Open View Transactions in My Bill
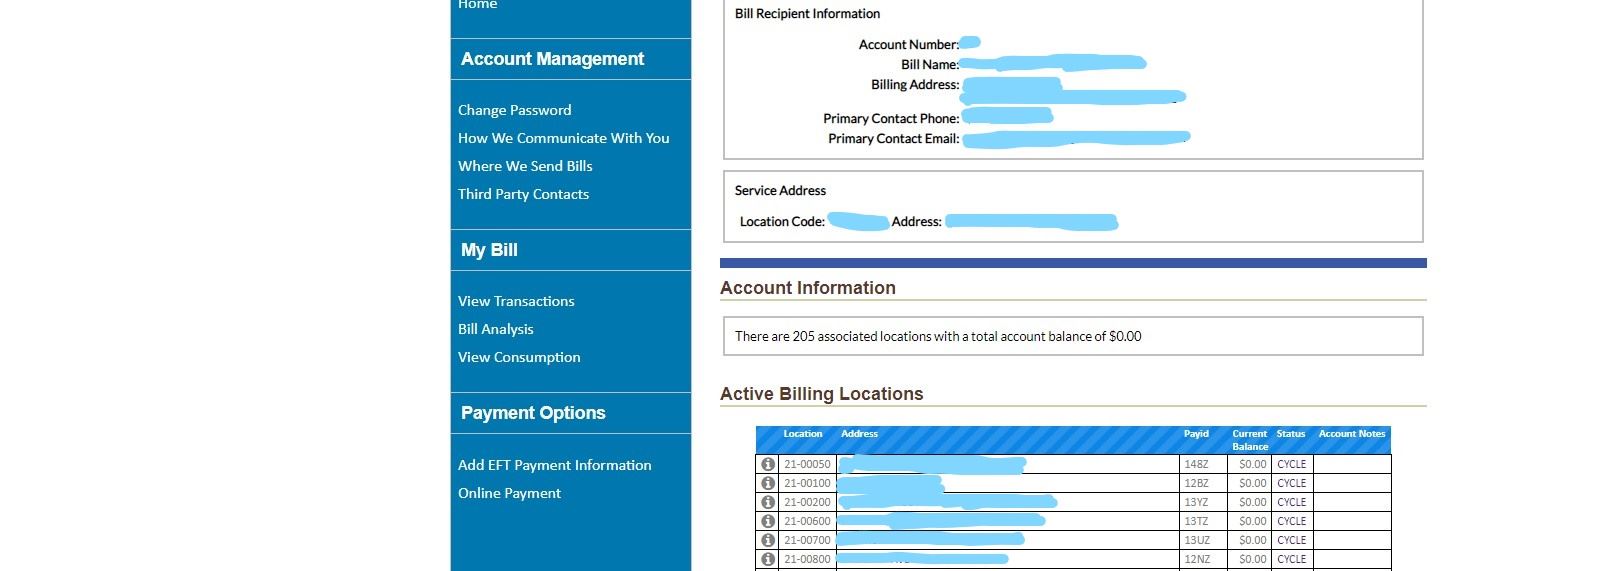This screenshot has width=1615, height=571. tap(516, 301)
